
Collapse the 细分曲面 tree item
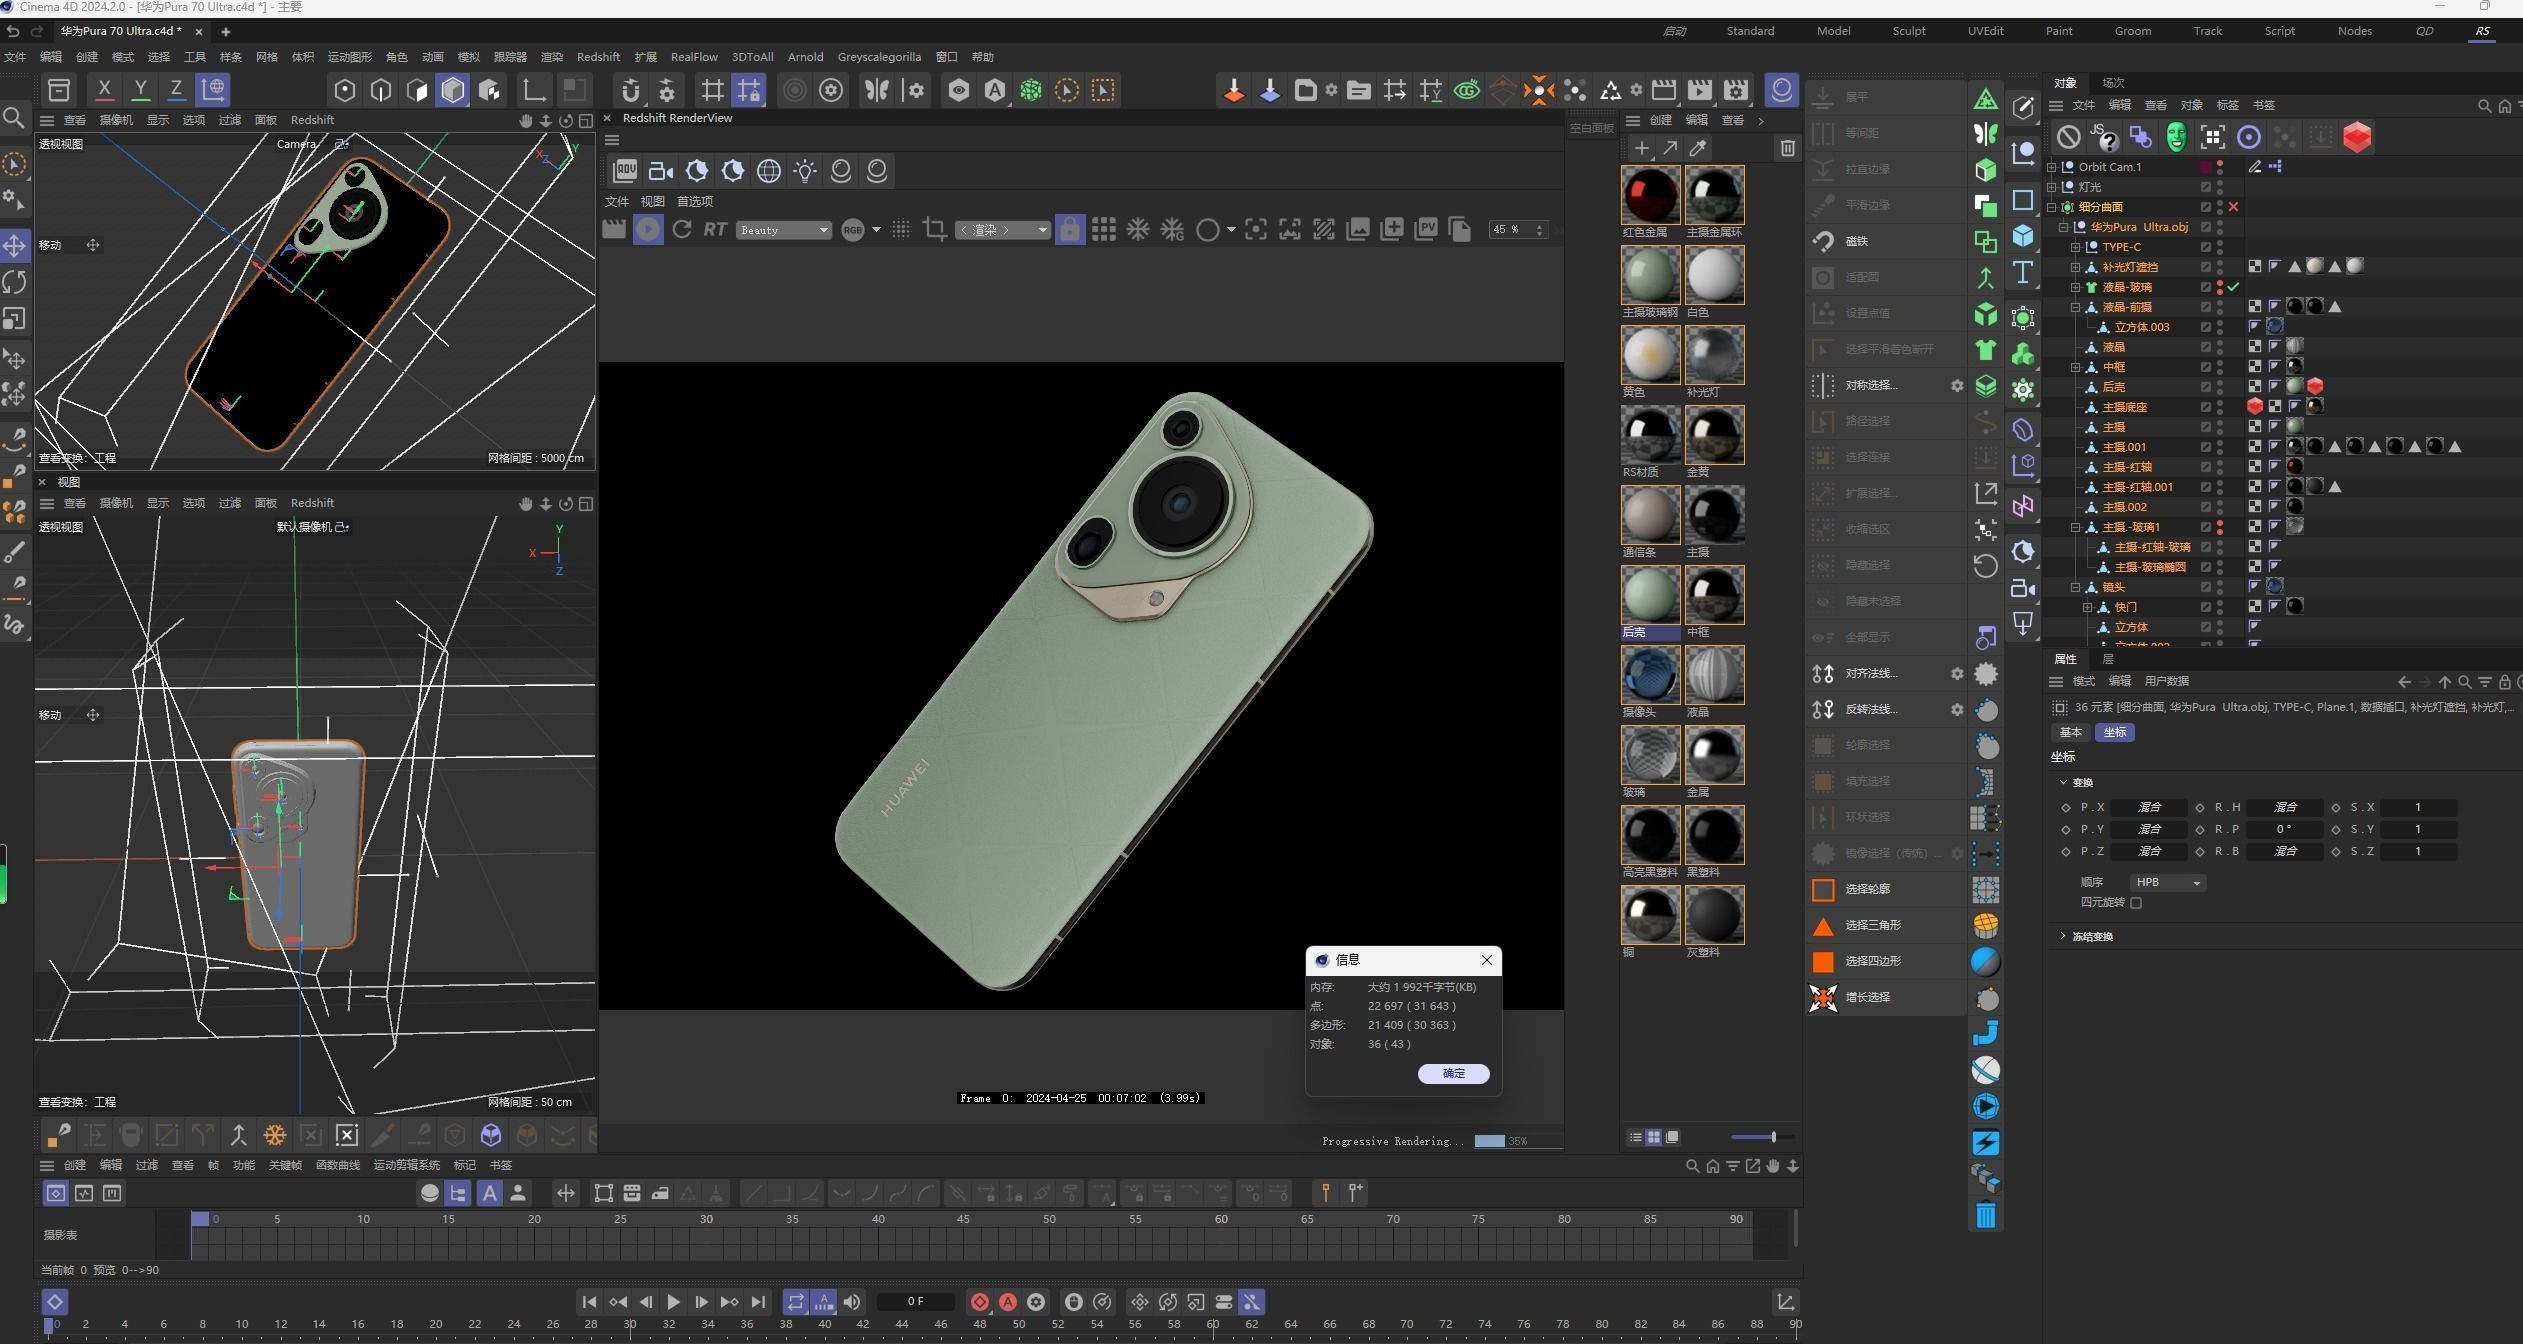[2052, 207]
